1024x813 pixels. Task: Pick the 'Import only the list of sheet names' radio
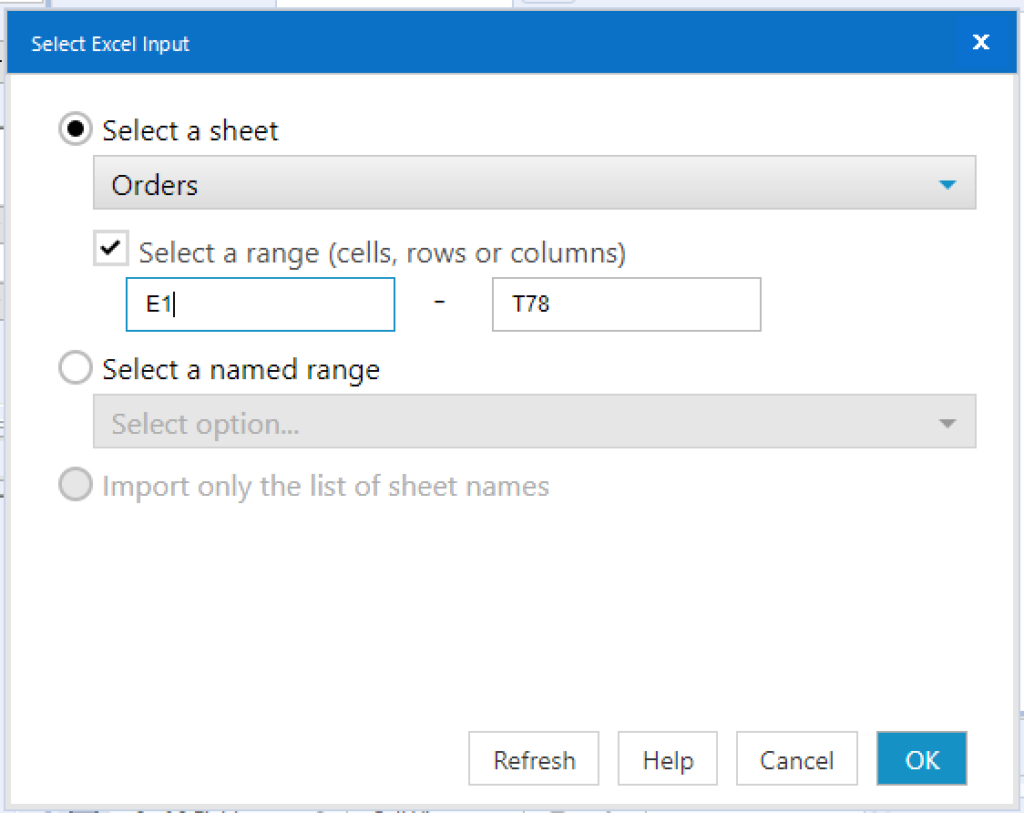pos(76,486)
